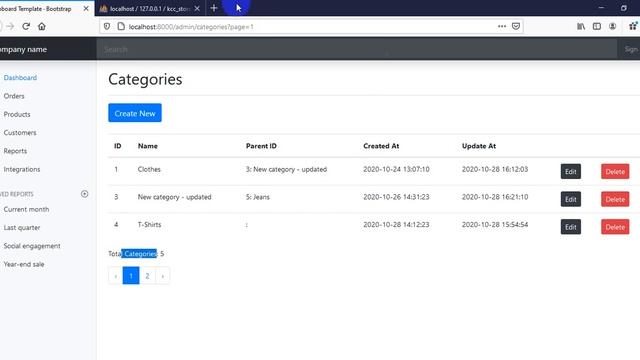
Task: Add a saved report plus icon
Action: click(x=84, y=194)
